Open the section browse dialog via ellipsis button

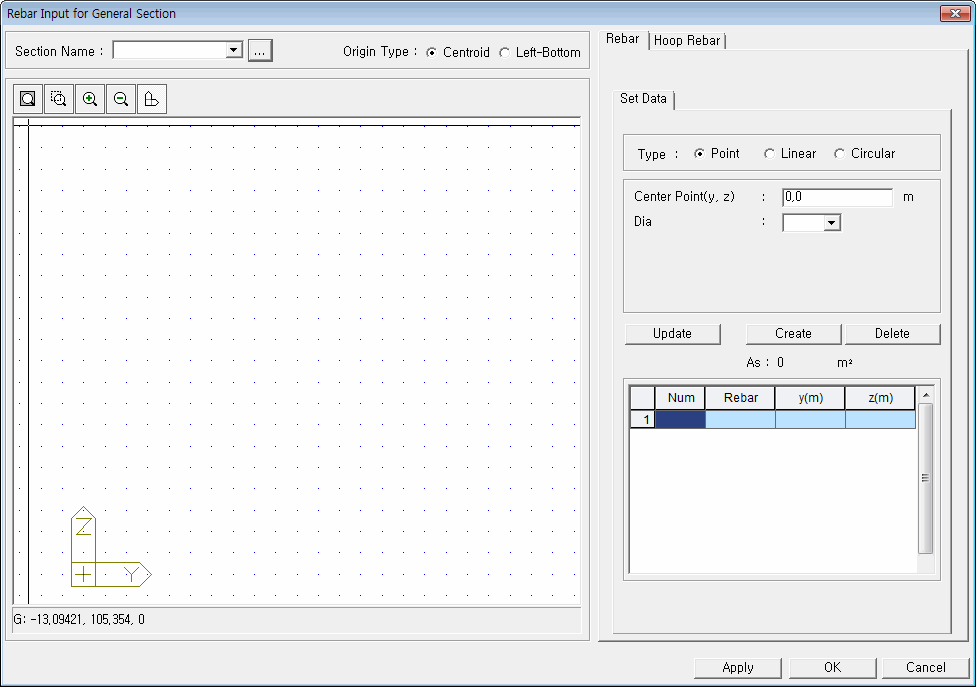[260, 51]
